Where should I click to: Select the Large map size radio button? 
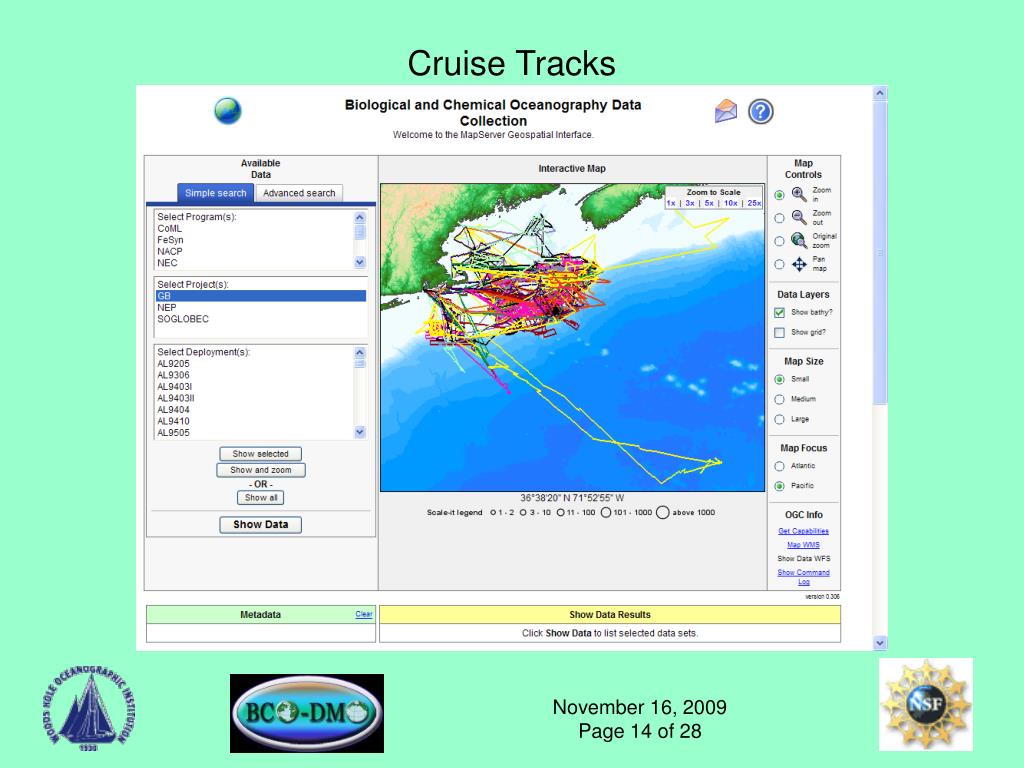point(779,419)
